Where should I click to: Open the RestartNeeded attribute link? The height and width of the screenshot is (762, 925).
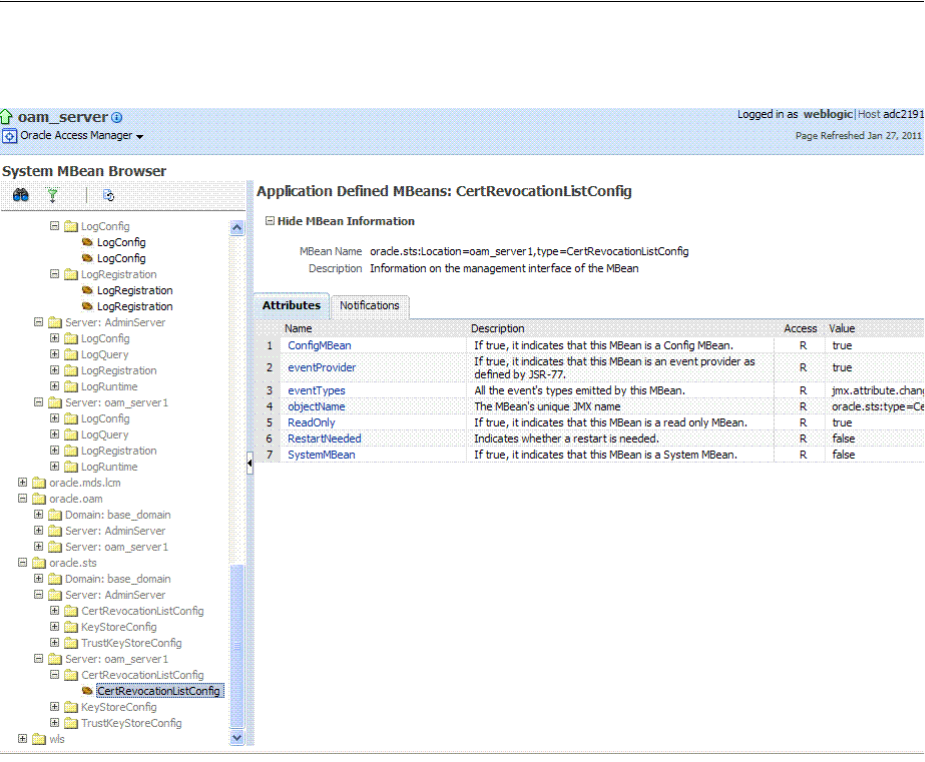tap(324, 439)
